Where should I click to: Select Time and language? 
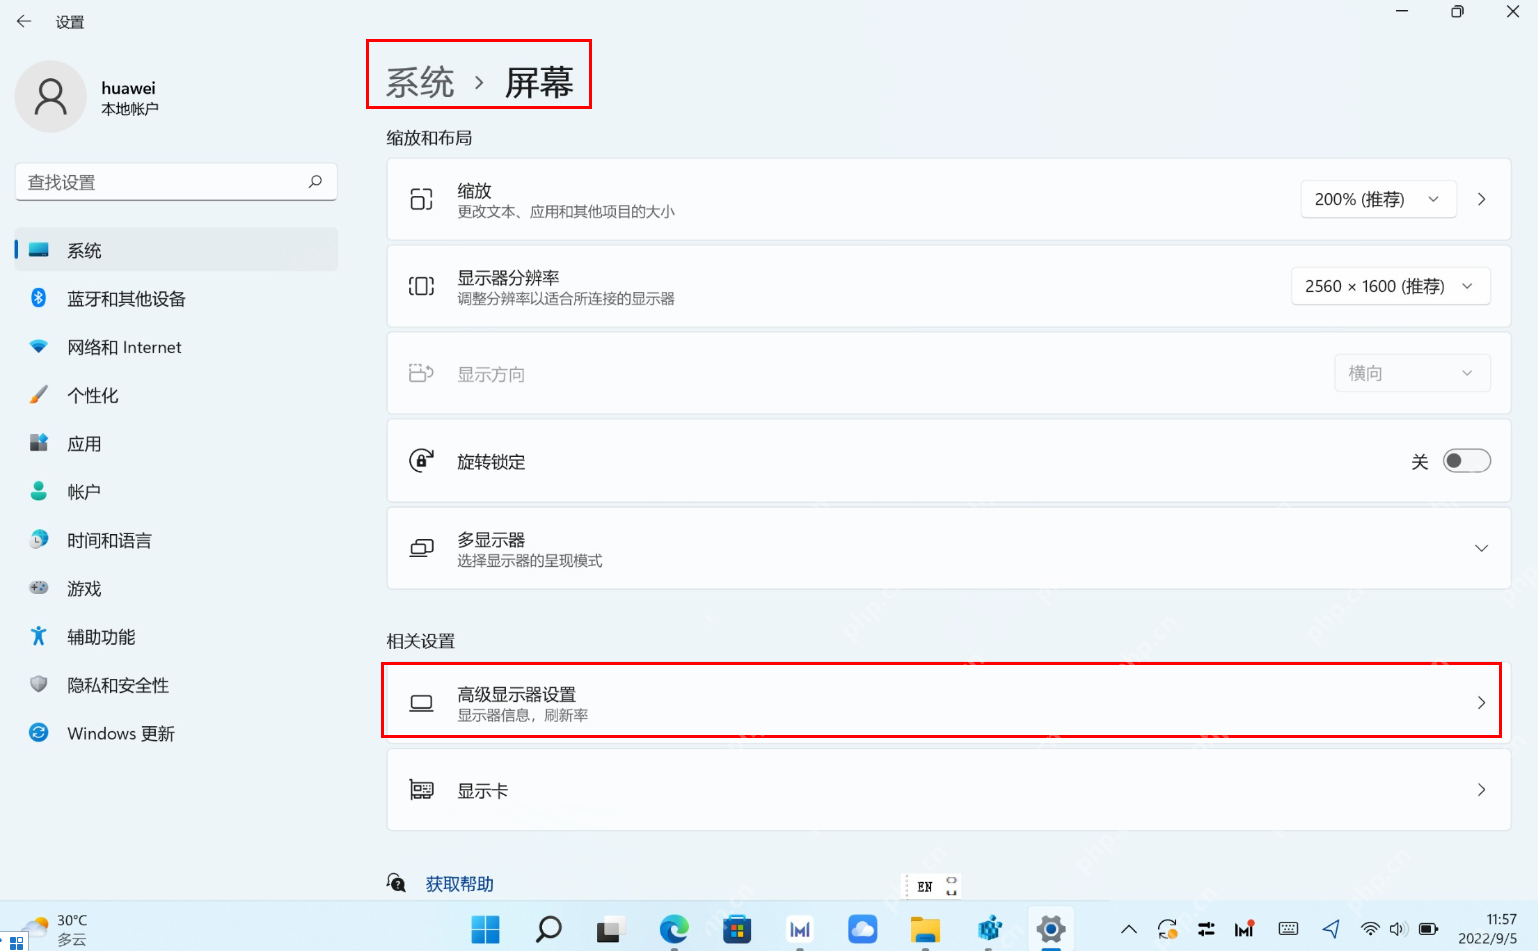coord(176,540)
